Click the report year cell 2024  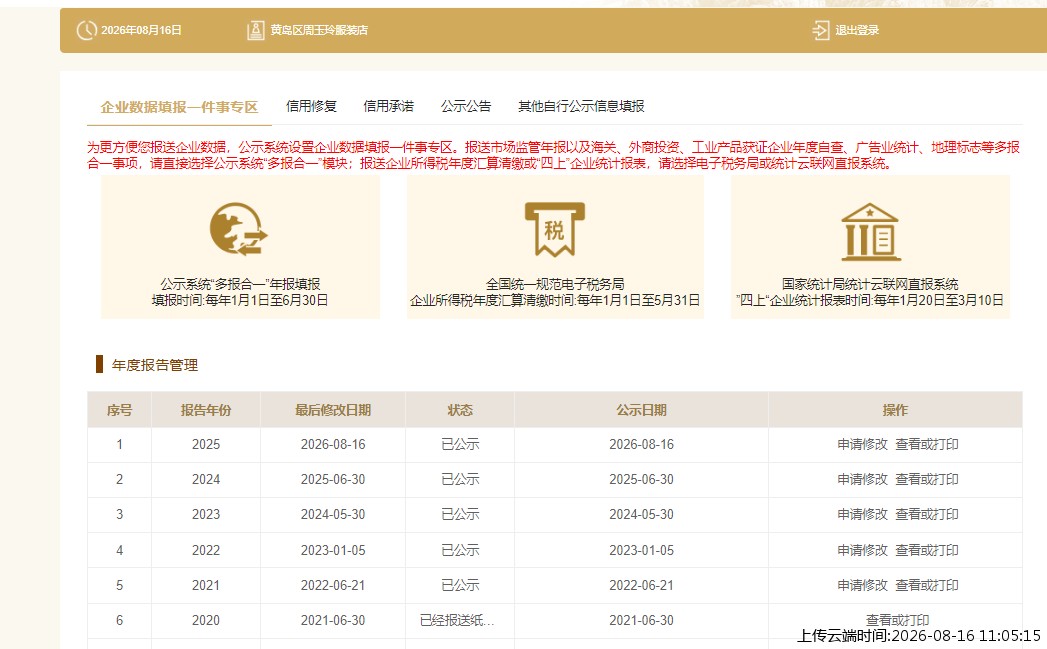point(206,479)
